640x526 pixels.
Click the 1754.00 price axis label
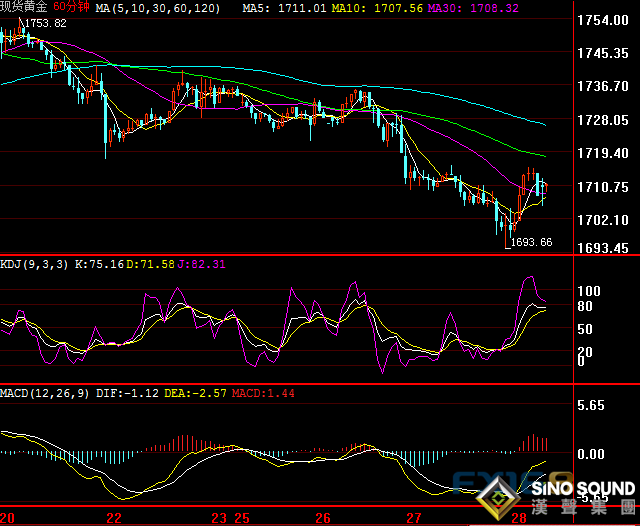click(x=603, y=21)
